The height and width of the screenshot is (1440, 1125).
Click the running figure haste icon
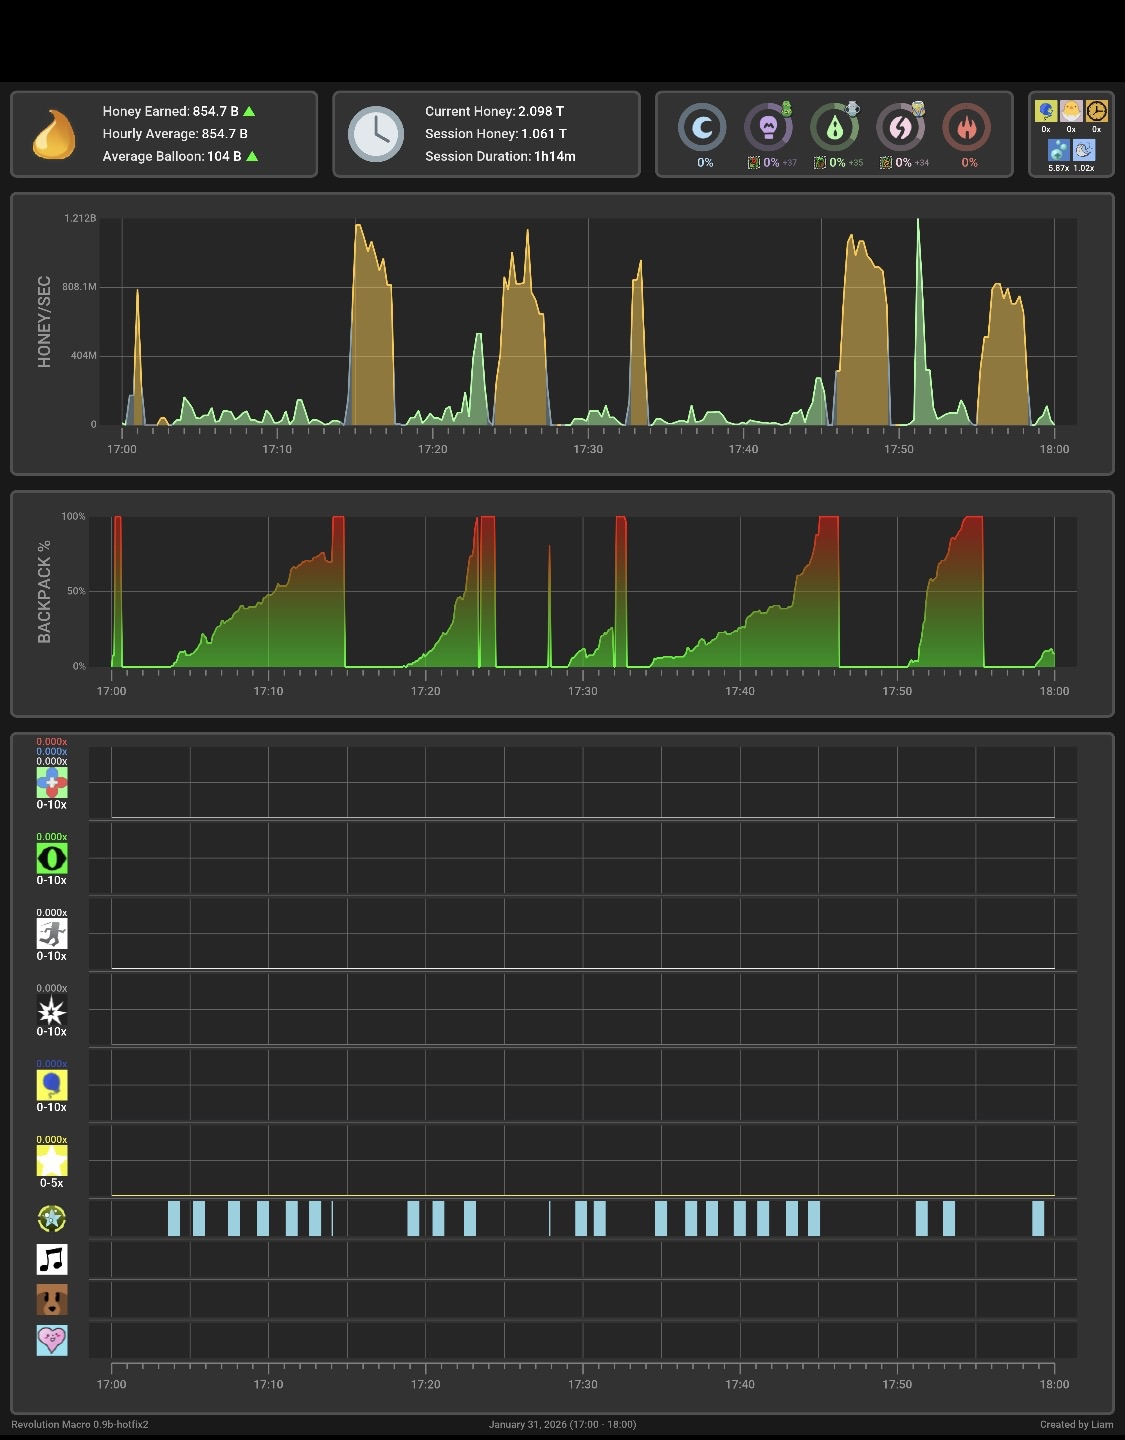[52, 934]
